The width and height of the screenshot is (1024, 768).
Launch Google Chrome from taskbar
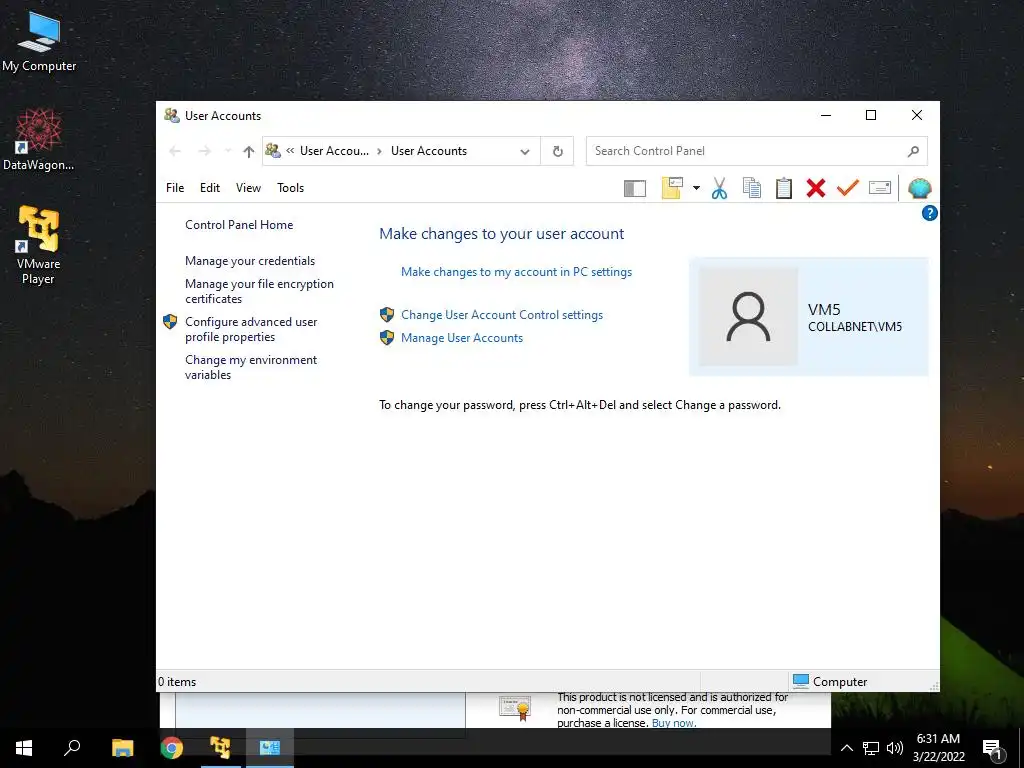click(x=172, y=748)
